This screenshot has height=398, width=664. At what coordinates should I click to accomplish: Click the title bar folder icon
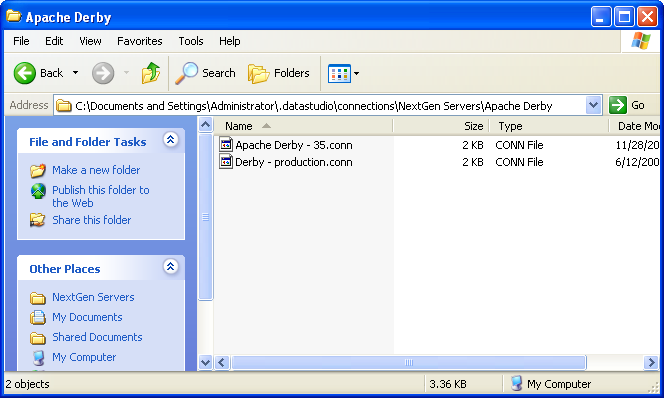14,16
